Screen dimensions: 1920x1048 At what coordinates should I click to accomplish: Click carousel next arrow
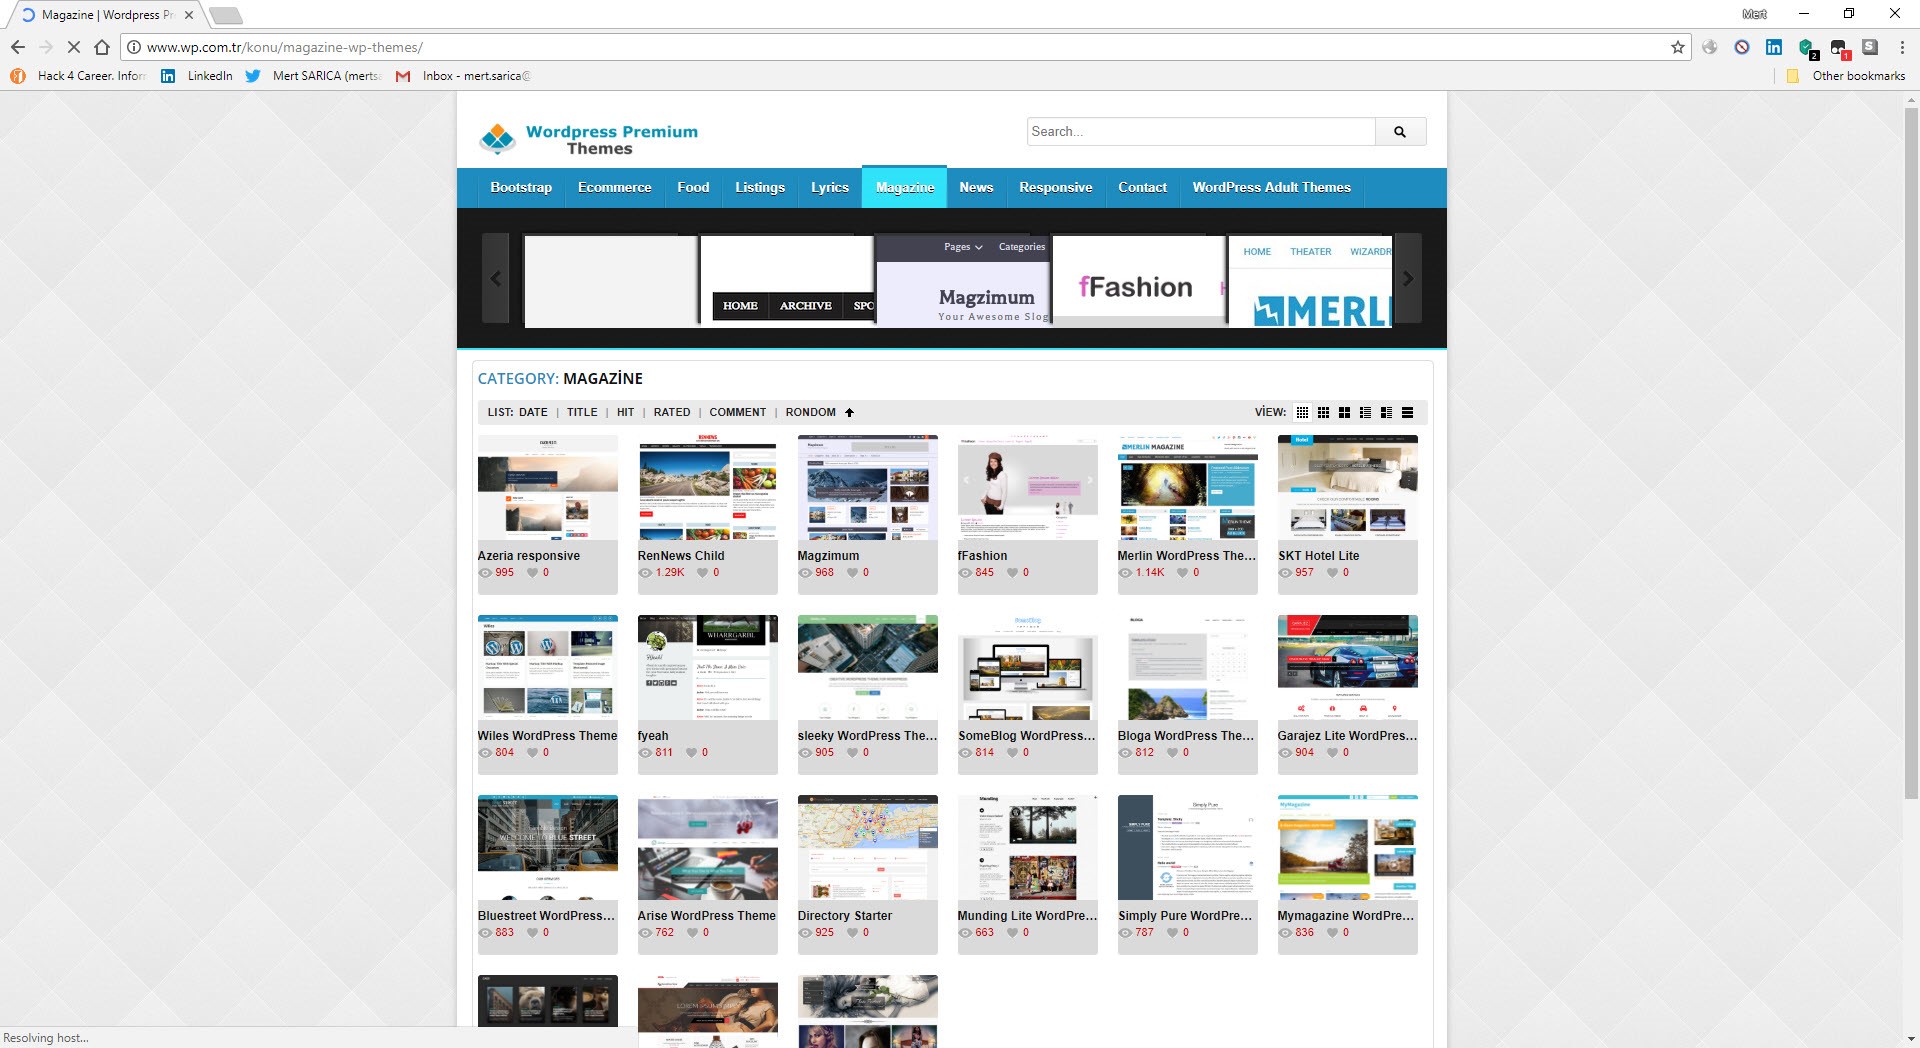click(x=1407, y=279)
